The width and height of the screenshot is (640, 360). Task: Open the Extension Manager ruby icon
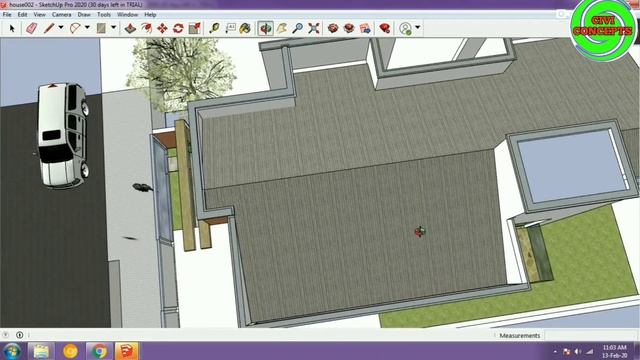pyautogui.click(x=384, y=28)
